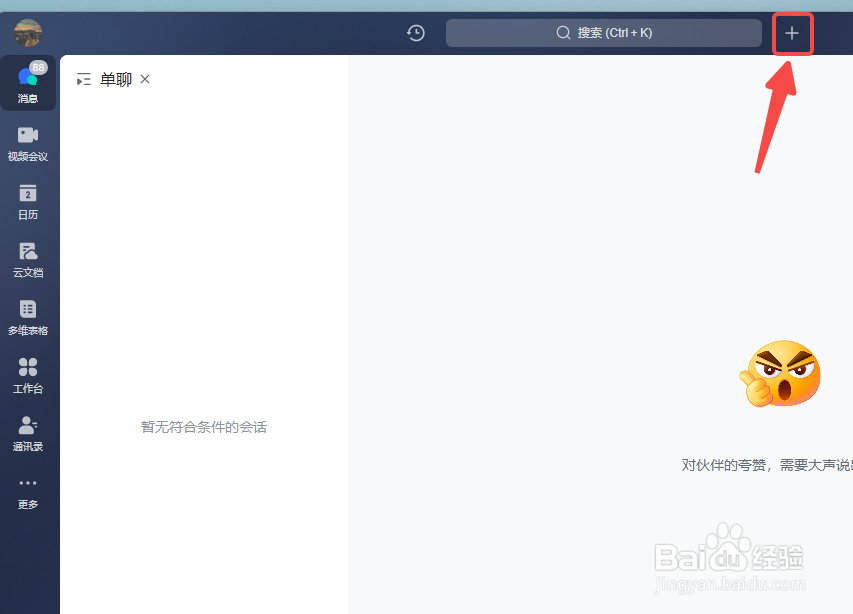
Task: Open 多维表格 tables
Action: point(28,318)
